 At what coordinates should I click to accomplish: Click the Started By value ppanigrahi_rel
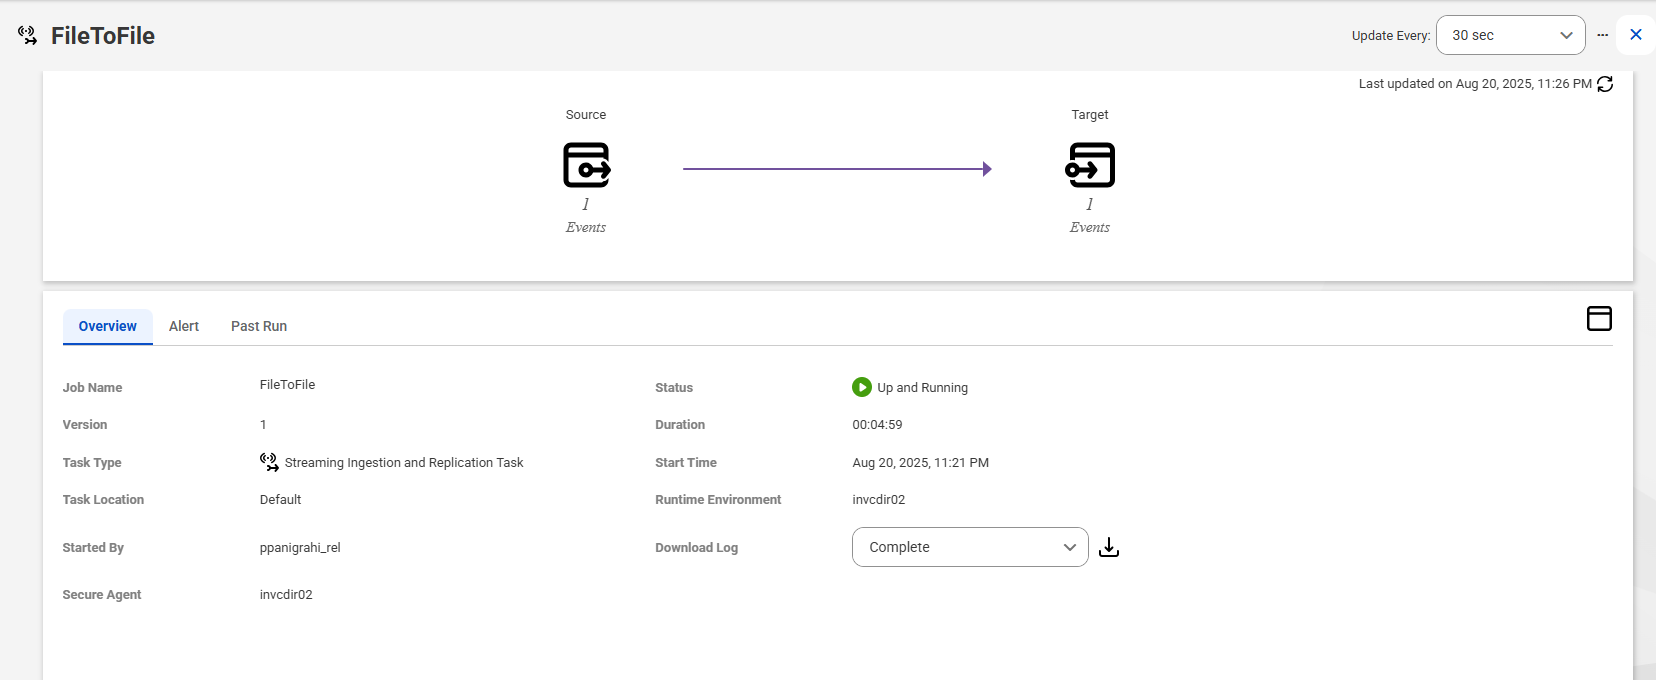coord(300,548)
